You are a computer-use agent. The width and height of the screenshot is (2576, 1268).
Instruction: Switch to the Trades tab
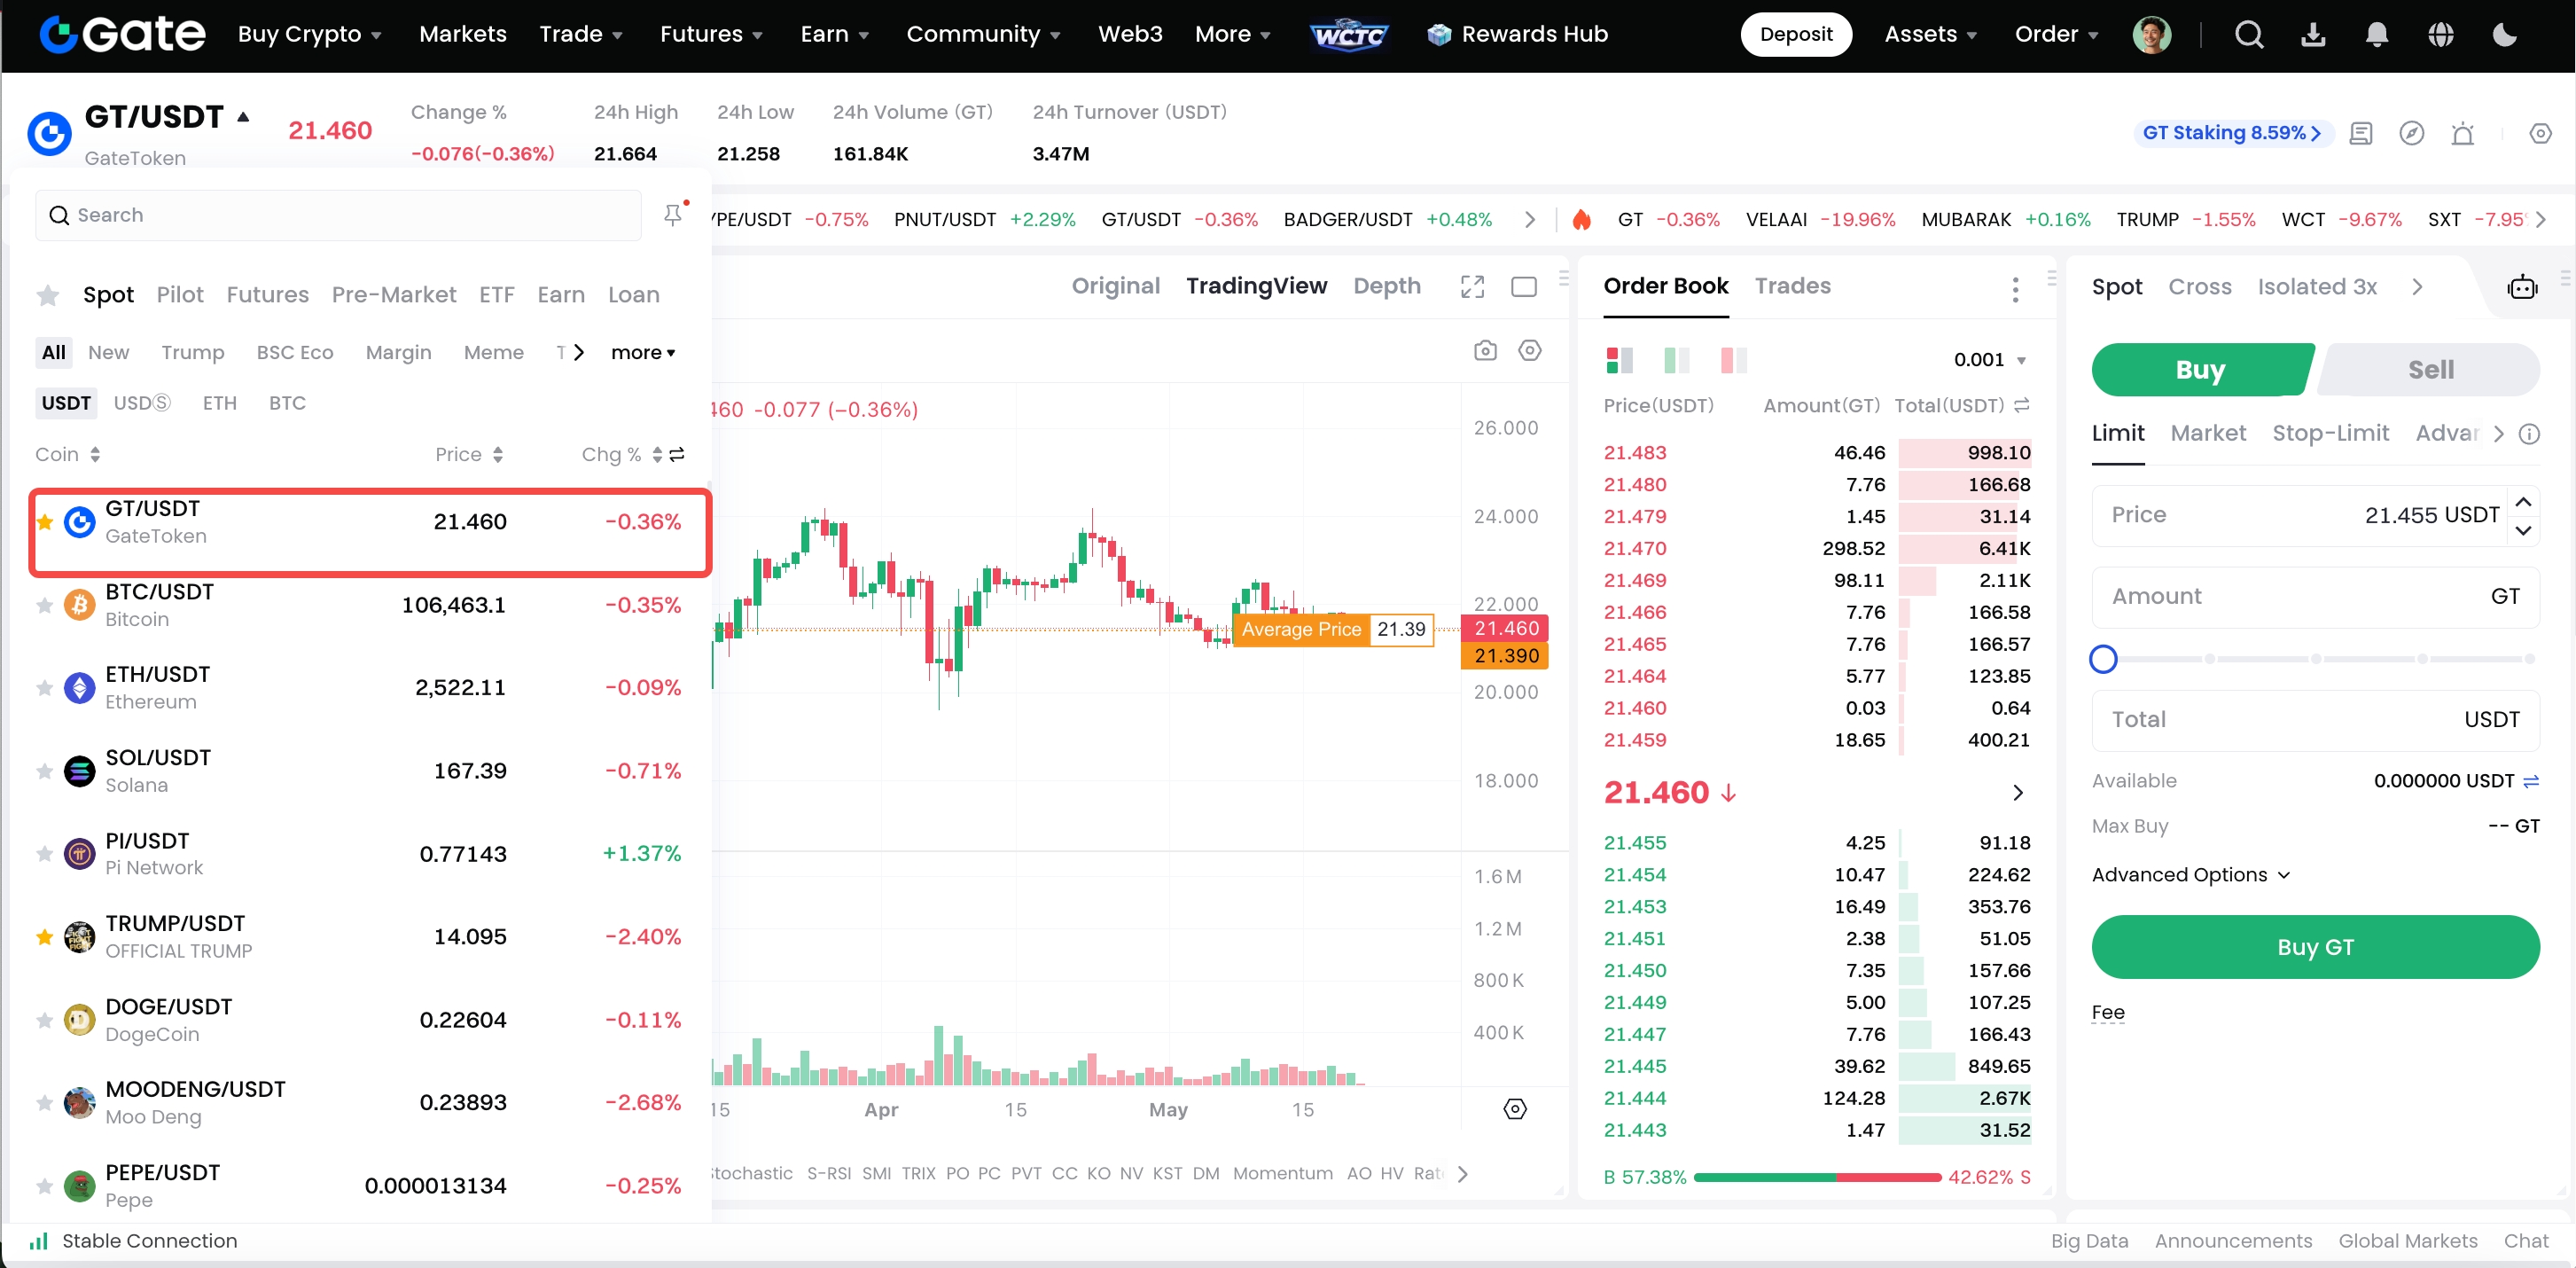pyautogui.click(x=1792, y=286)
